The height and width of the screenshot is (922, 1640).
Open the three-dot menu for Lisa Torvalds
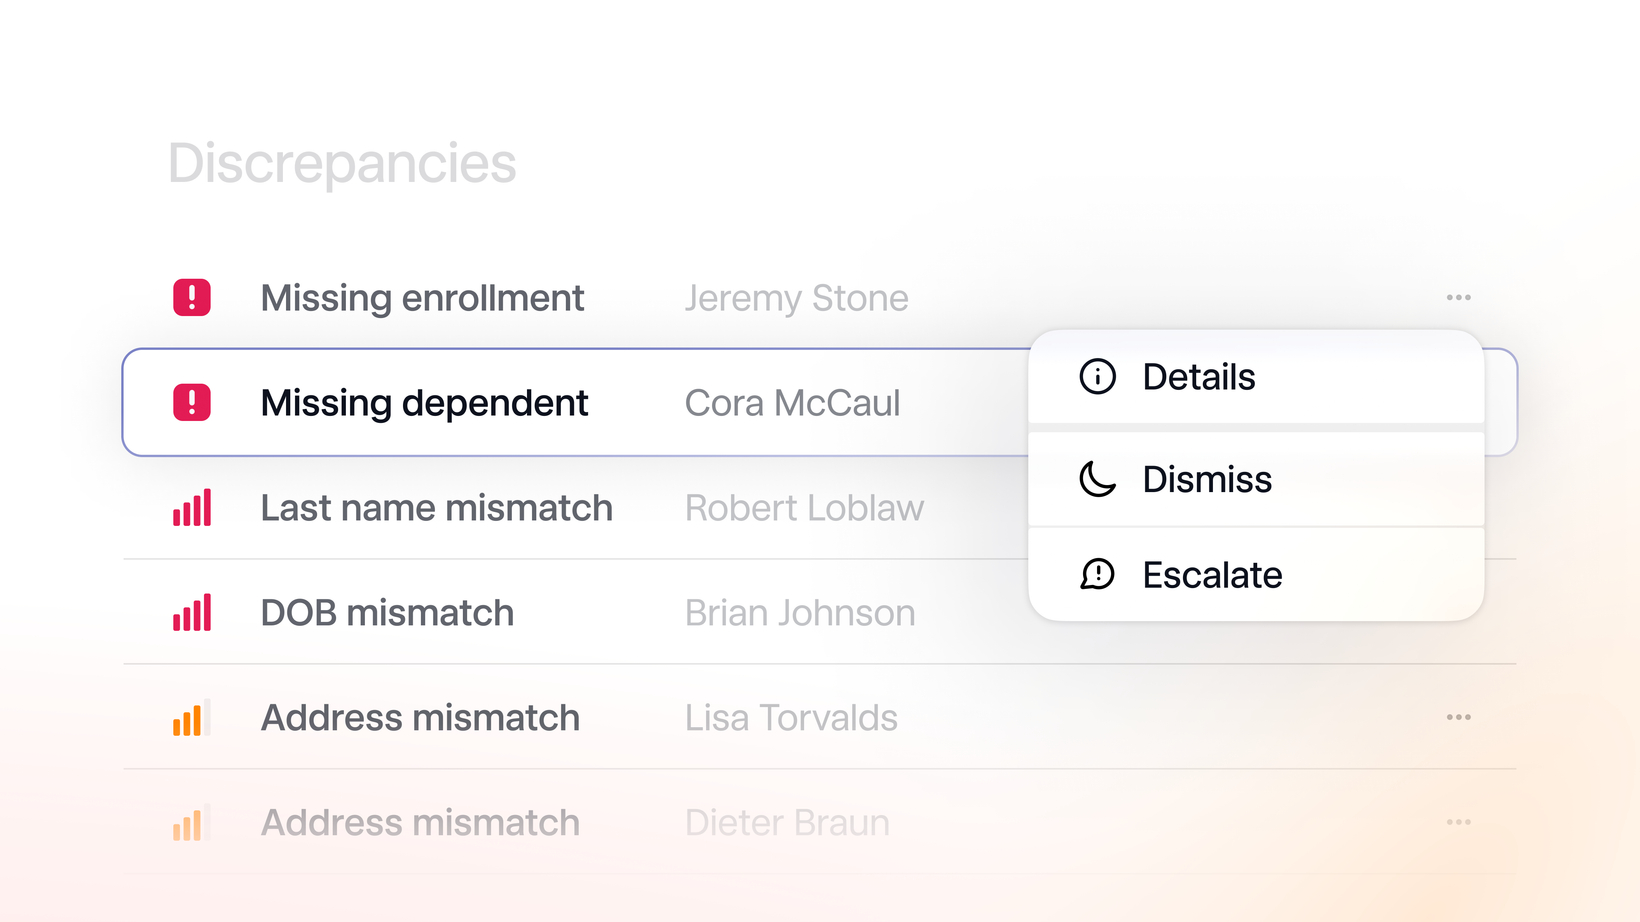(1458, 717)
